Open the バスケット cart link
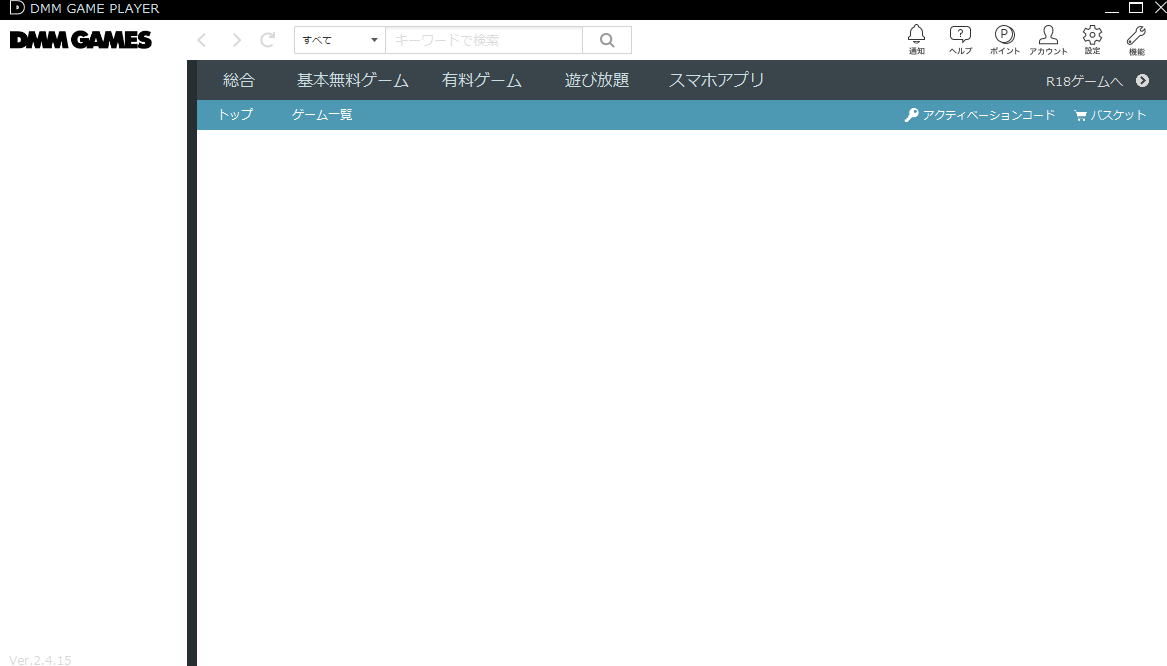 1110,115
